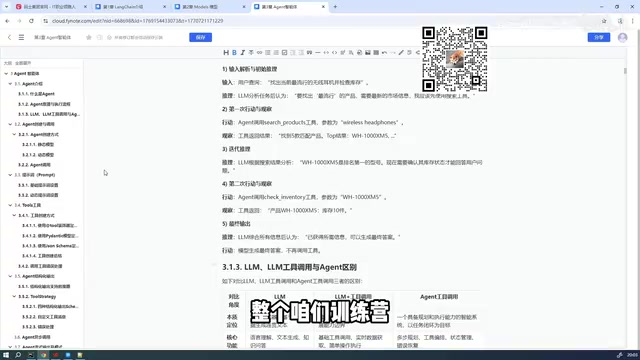Image resolution: width=640 pixels, height=360 pixels.
Task: Open a new browser tab
Action: pos(335,7)
